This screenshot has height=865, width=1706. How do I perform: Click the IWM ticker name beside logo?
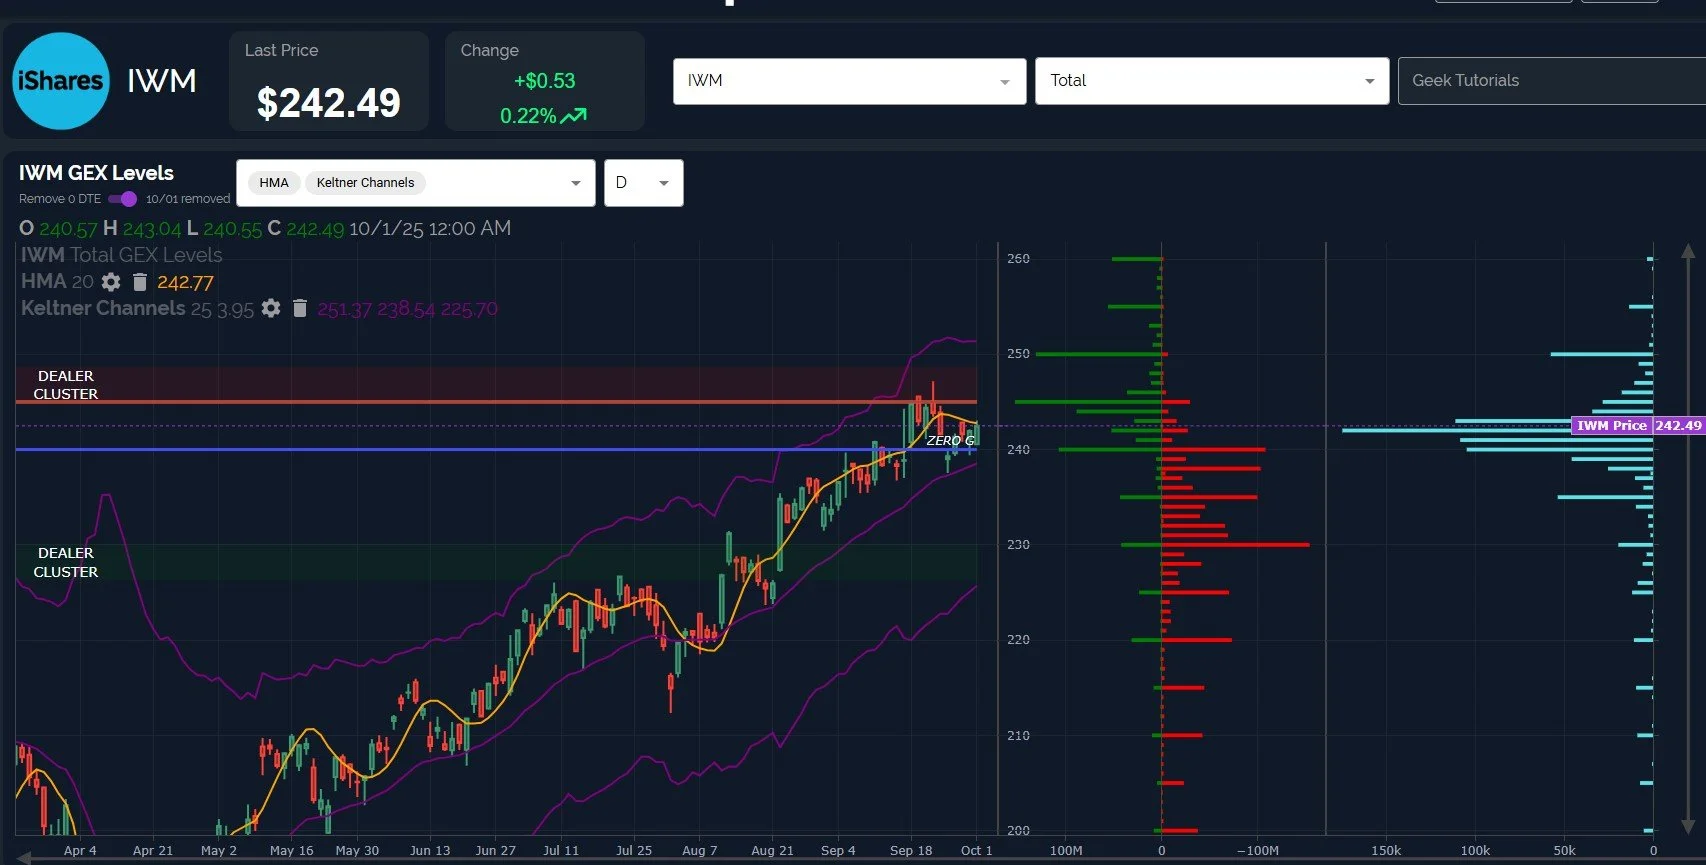(x=162, y=81)
